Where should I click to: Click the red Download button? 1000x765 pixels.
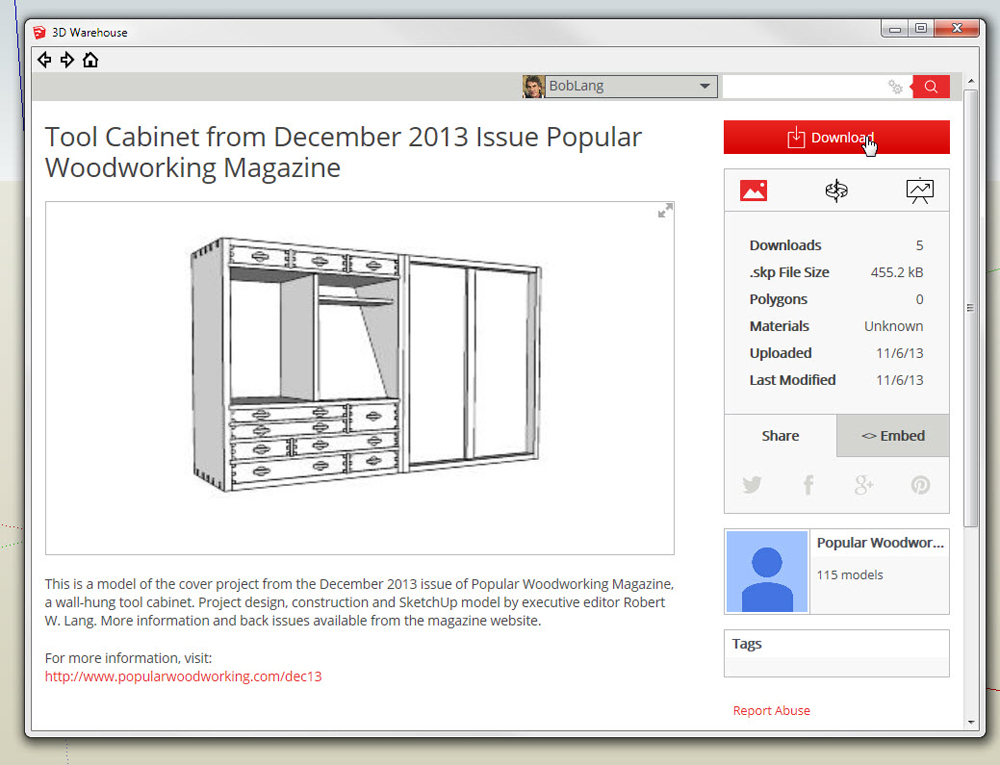point(836,138)
